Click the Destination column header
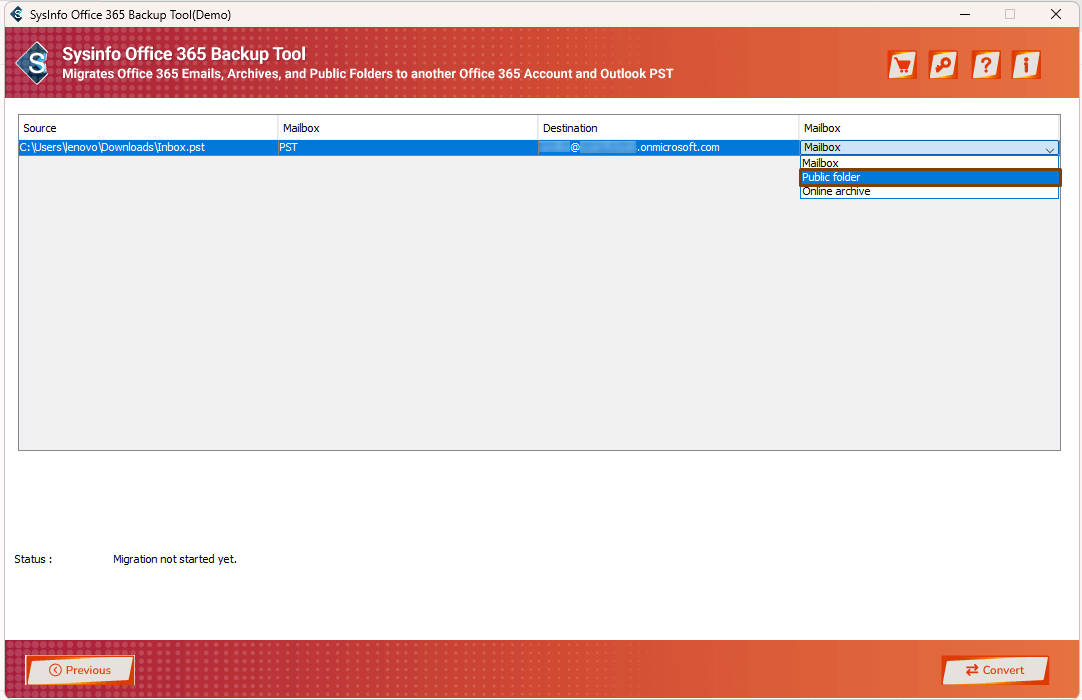The height and width of the screenshot is (700, 1082). (668, 128)
